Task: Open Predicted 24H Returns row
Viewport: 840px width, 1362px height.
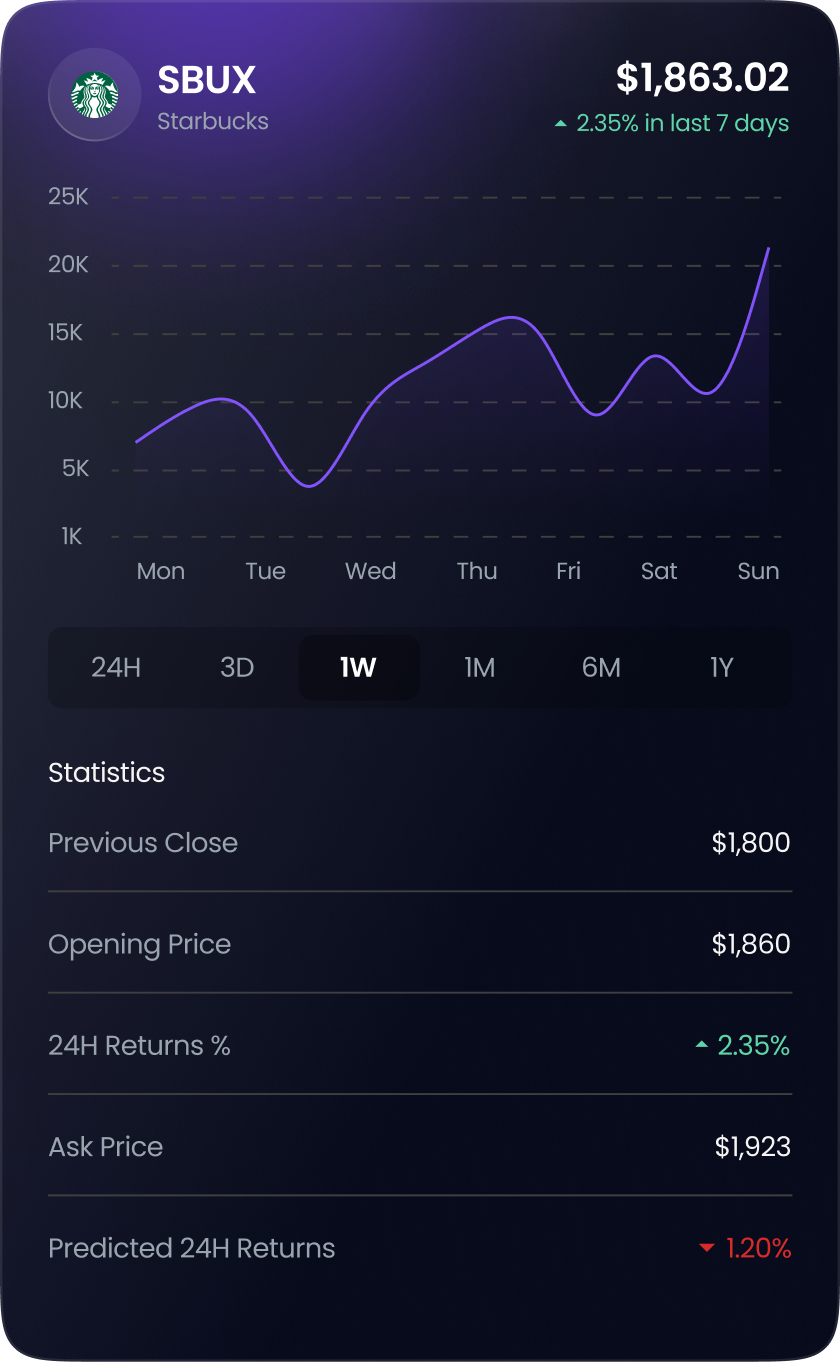Action: click(420, 1248)
